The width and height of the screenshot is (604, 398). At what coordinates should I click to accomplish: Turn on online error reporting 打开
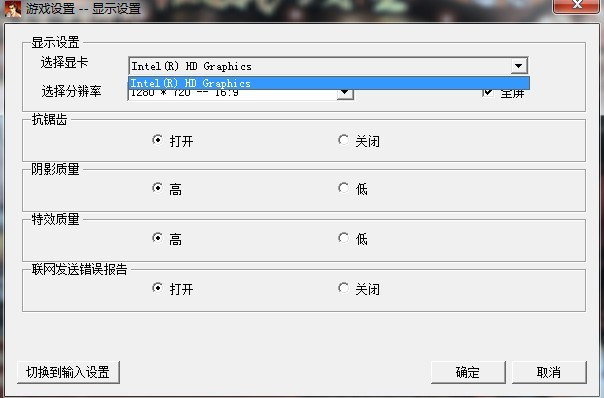coord(157,287)
